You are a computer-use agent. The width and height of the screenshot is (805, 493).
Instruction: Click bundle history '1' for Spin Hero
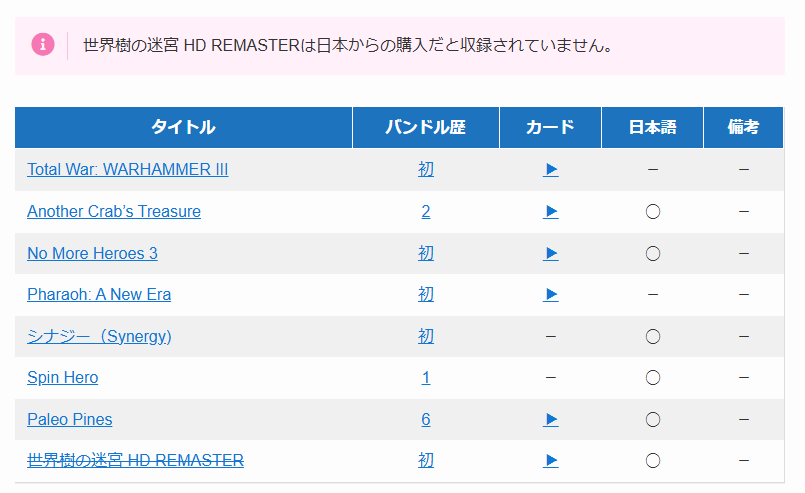pyautogui.click(x=426, y=378)
